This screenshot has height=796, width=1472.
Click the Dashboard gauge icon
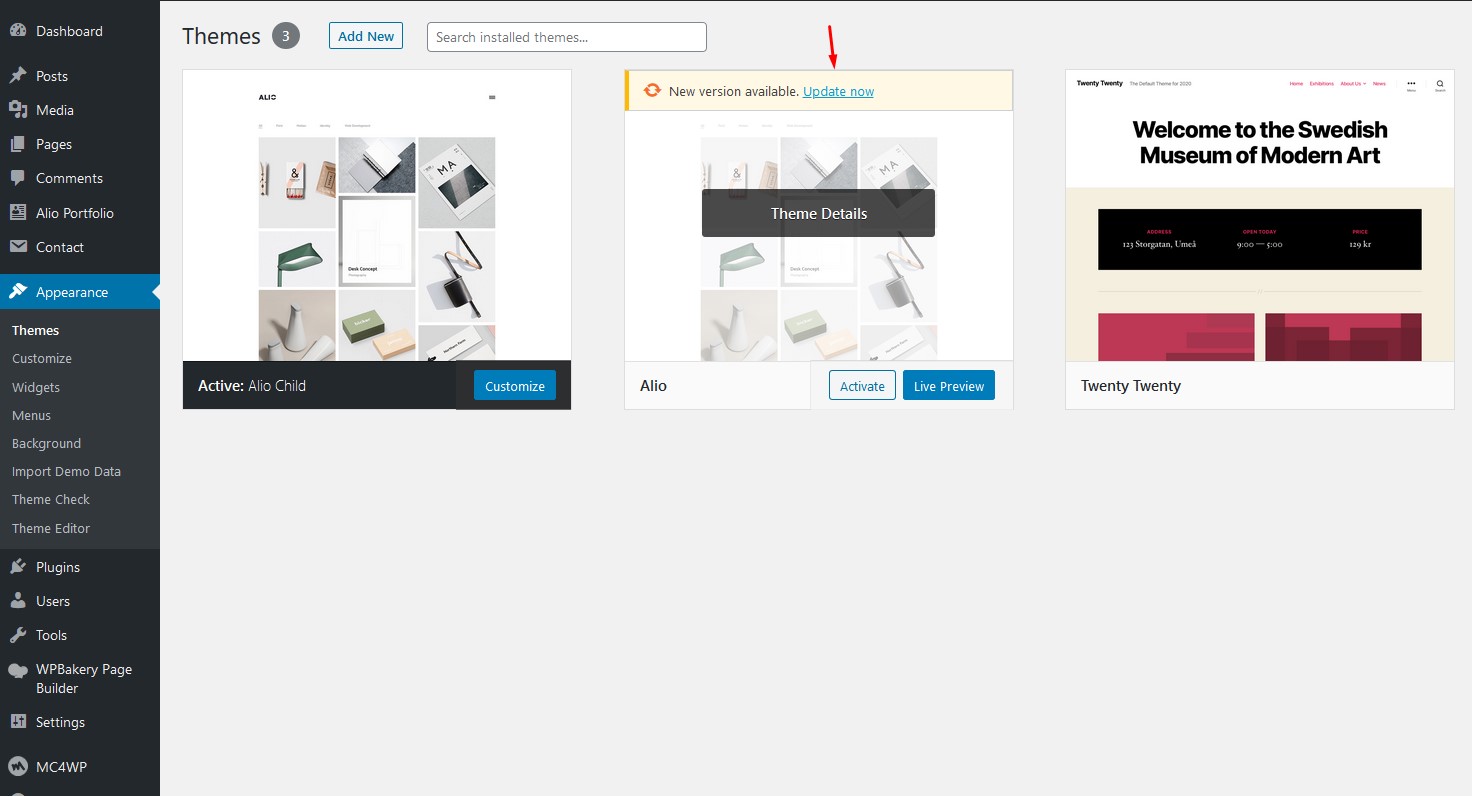18,31
